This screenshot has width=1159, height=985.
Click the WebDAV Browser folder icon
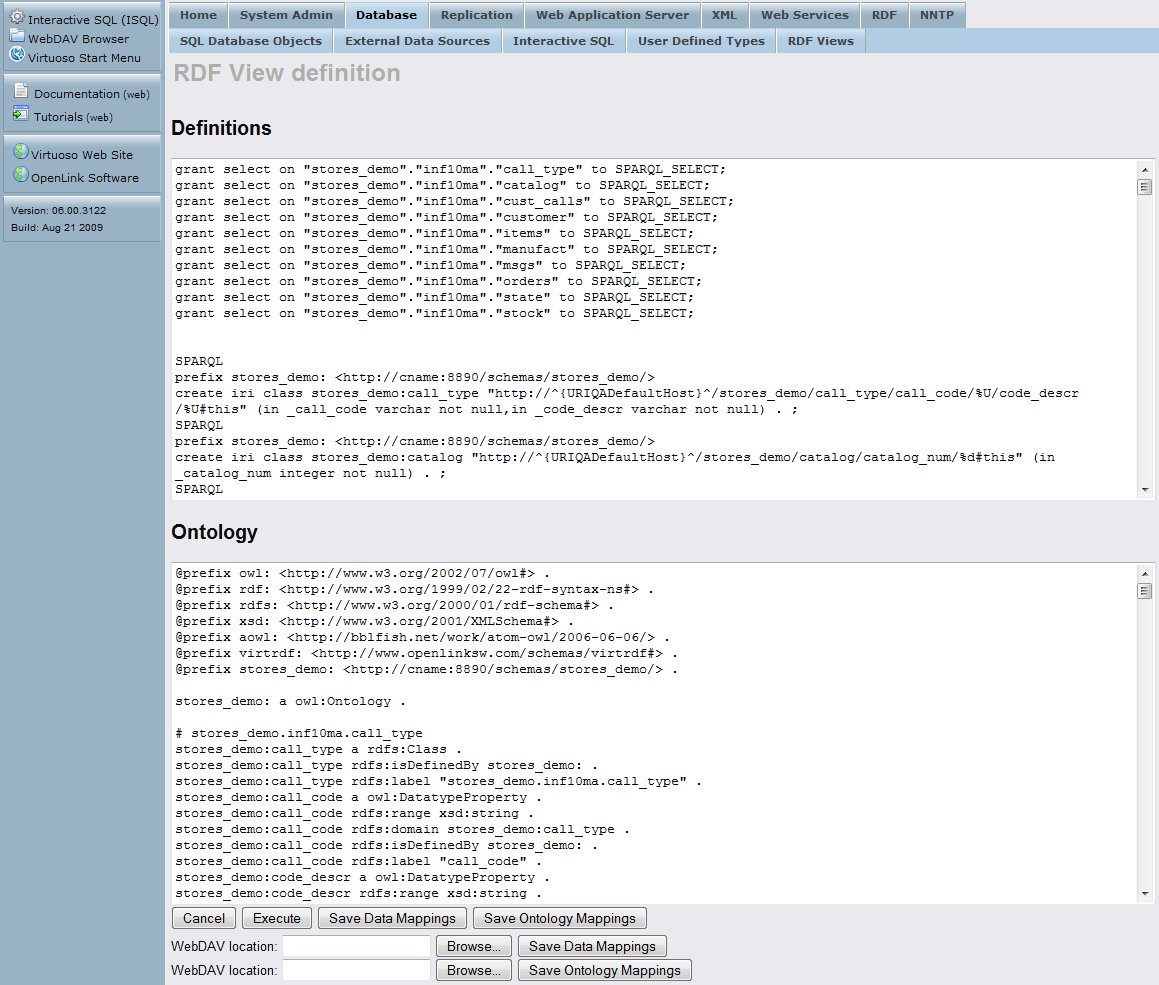pos(17,37)
